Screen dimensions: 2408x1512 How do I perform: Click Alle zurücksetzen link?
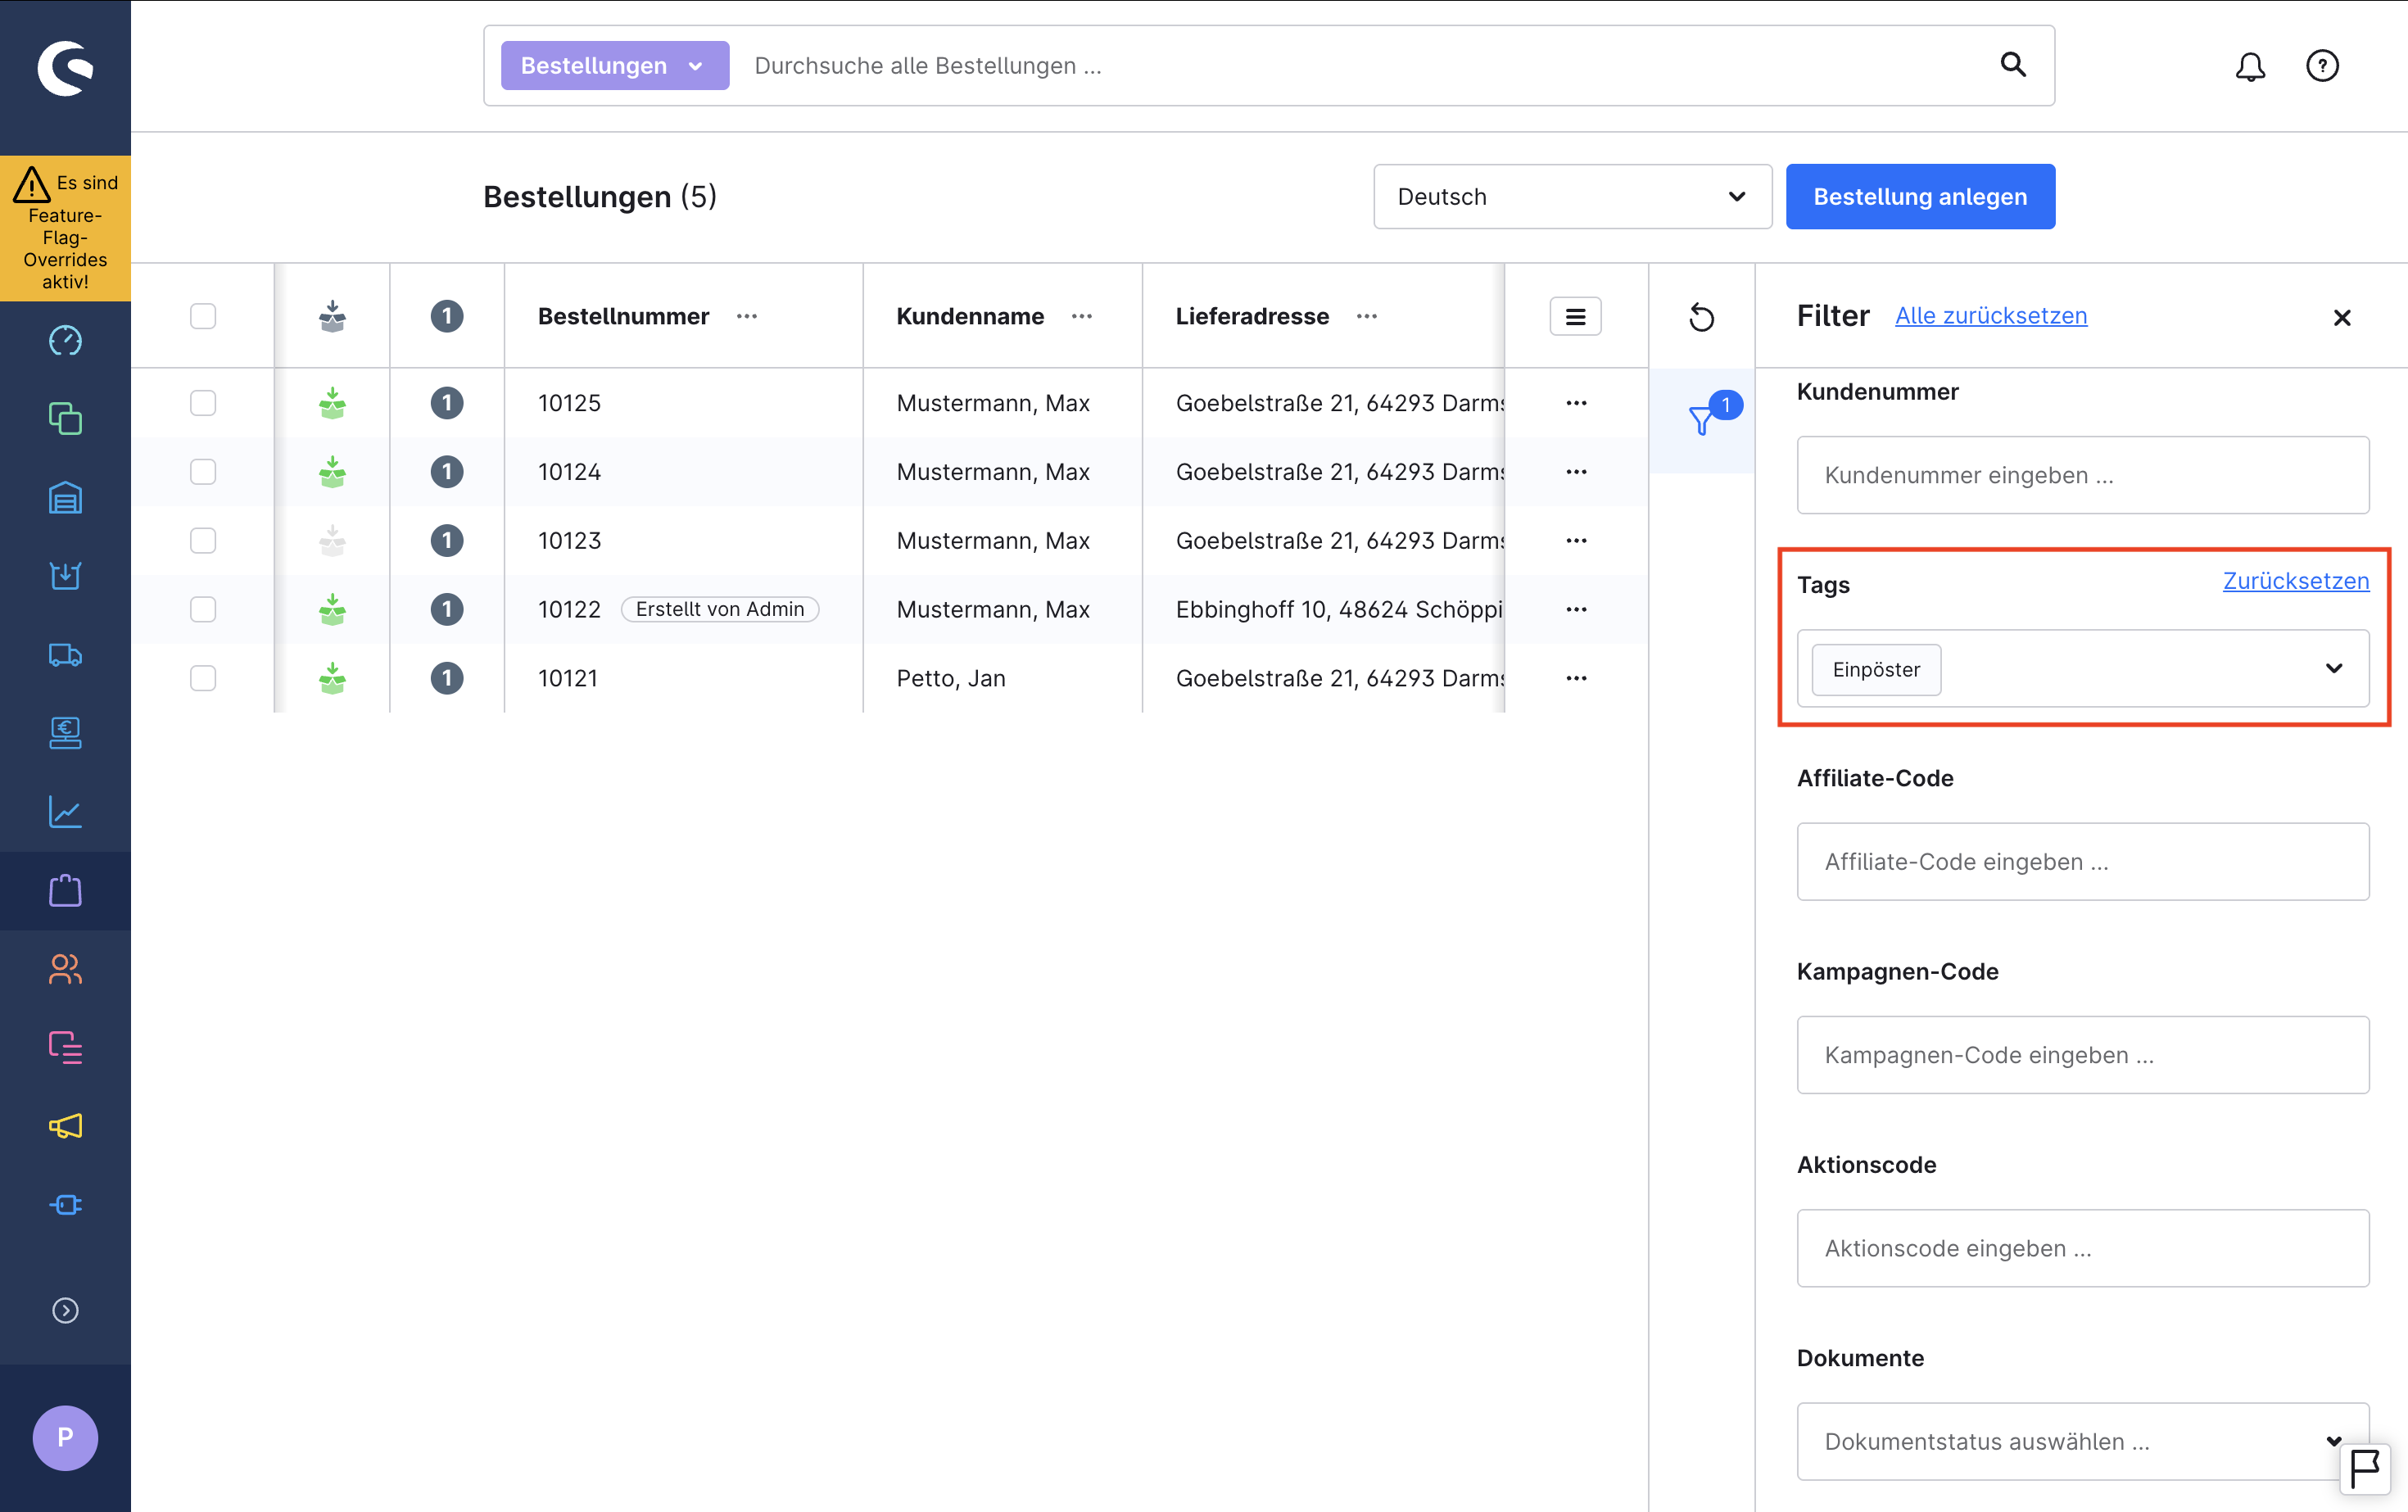pos(1990,316)
